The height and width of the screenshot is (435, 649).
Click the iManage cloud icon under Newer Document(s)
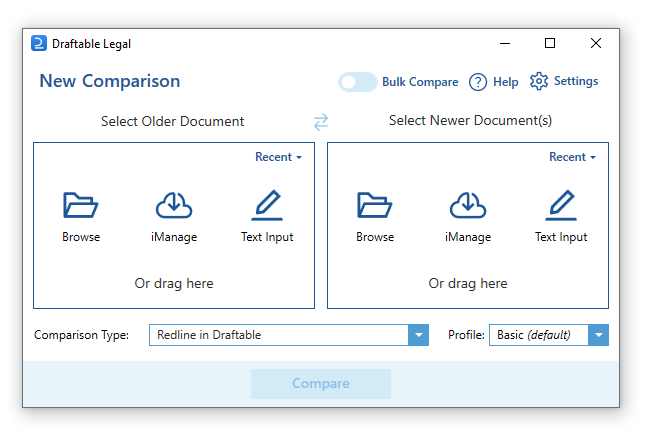coord(468,205)
